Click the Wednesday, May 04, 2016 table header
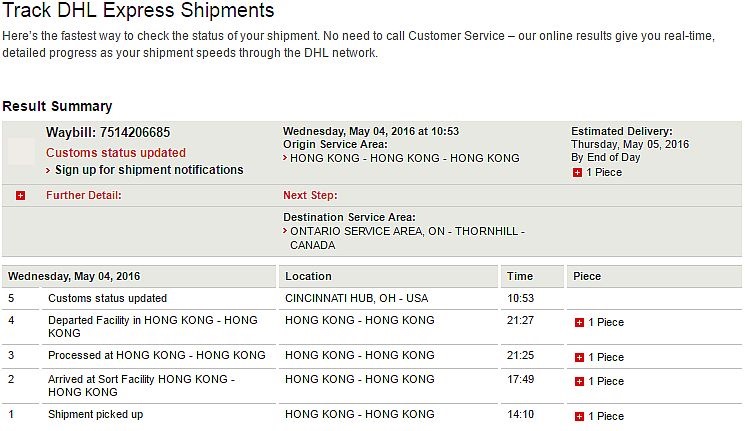Image resolution: width=745 pixels, height=431 pixels. pyautogui.click(x=74, y=276)
